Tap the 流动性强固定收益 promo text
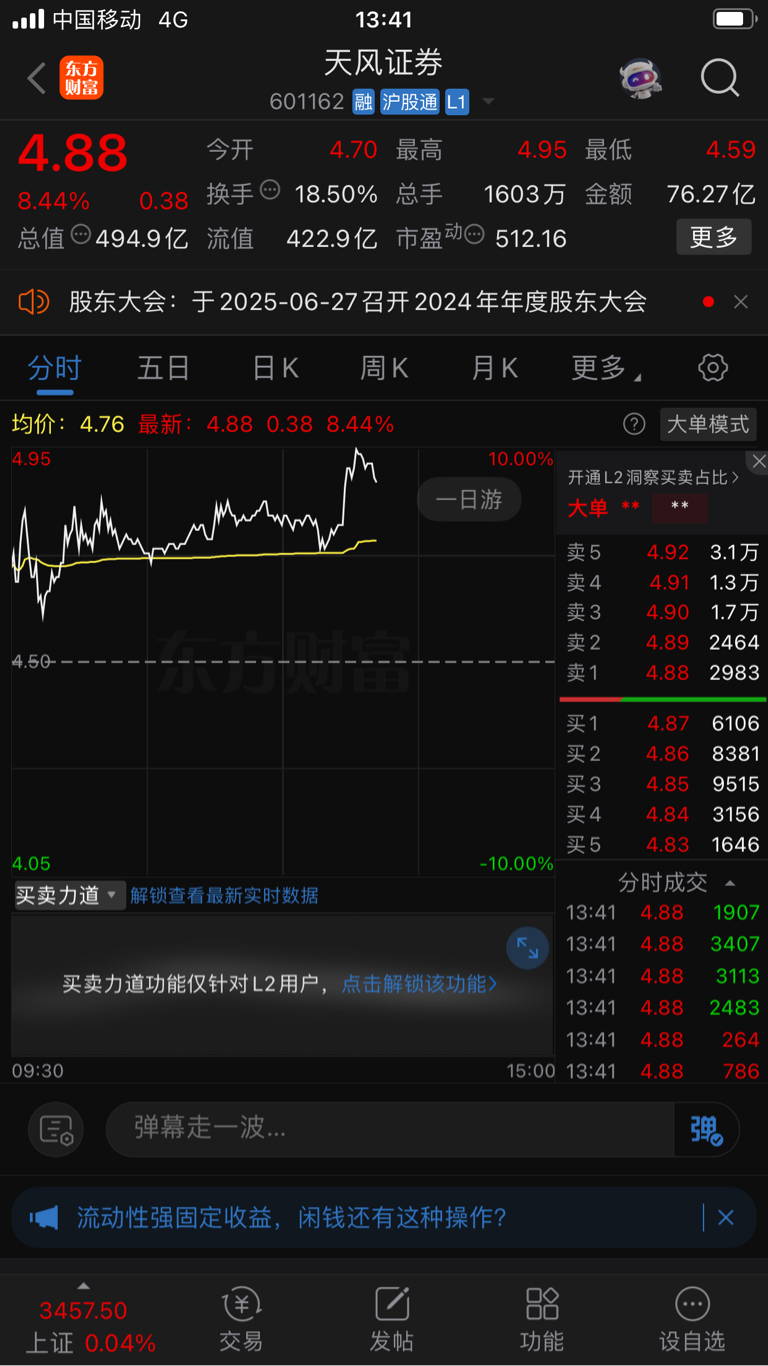The image size is (768, 1366). tap(292, 1217)
